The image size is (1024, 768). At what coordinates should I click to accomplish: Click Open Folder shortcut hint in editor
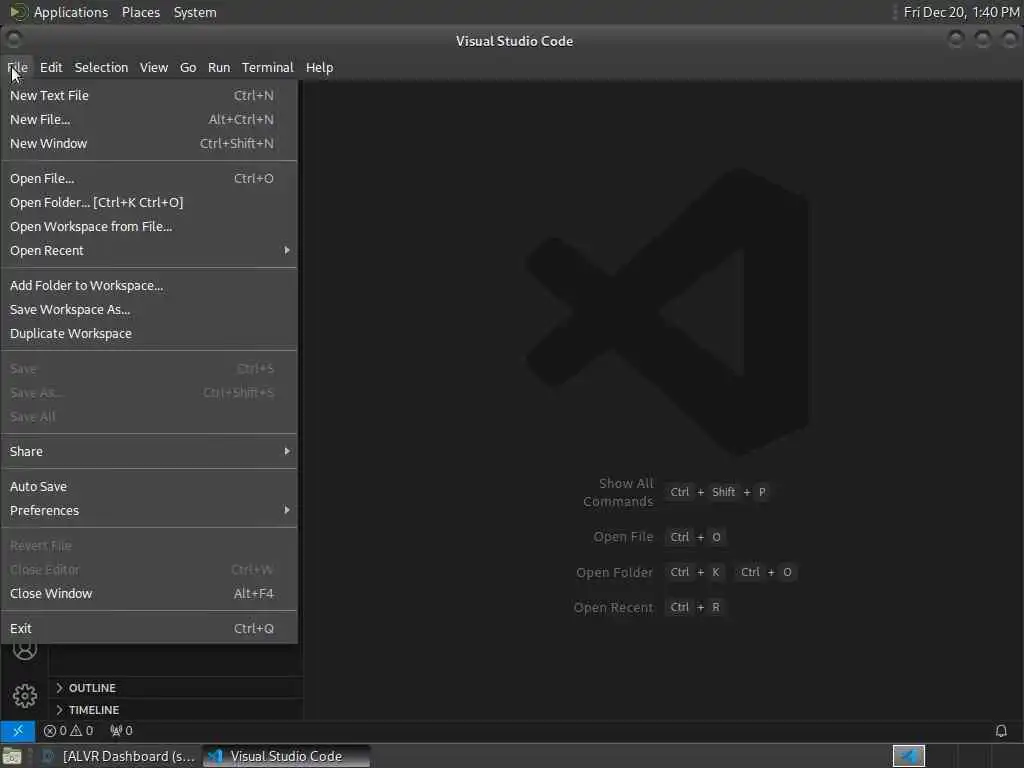(x=686, y=572)
